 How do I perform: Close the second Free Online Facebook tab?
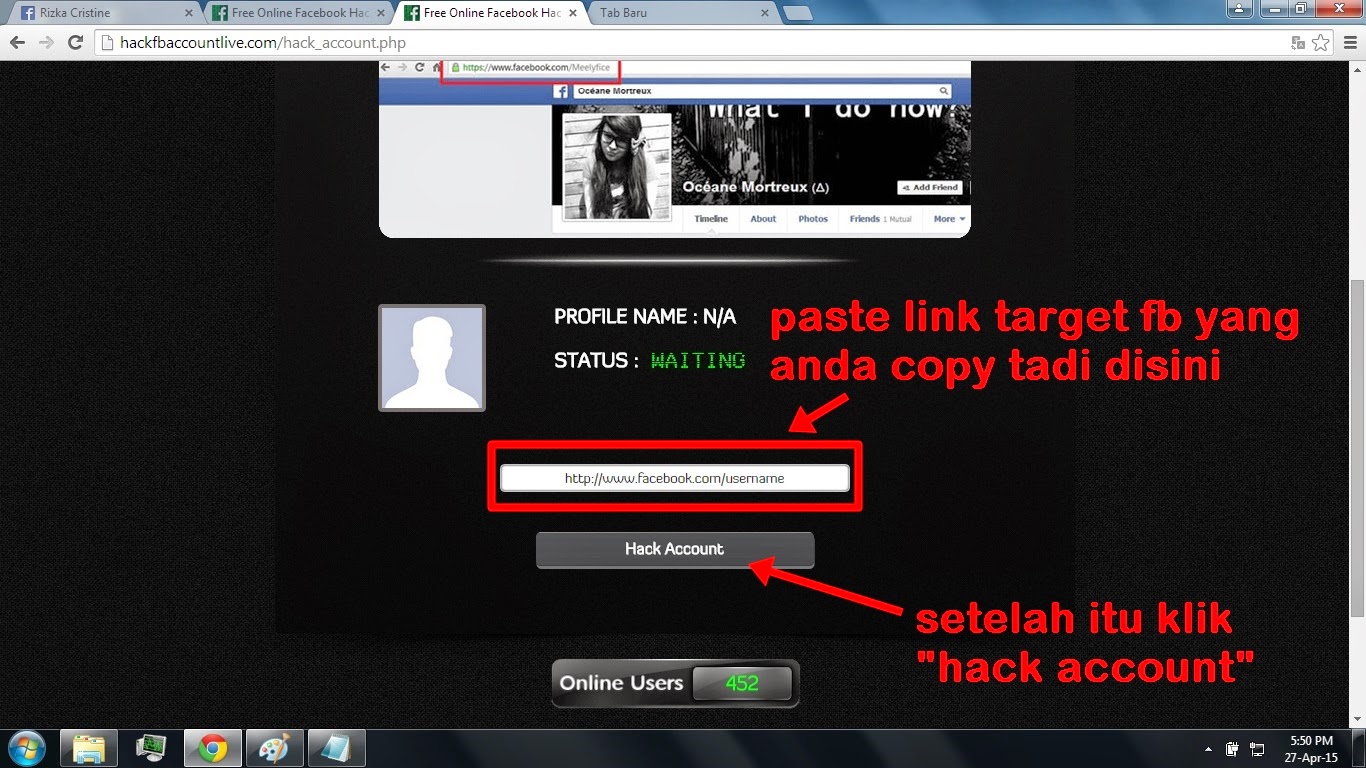[380, 13]
